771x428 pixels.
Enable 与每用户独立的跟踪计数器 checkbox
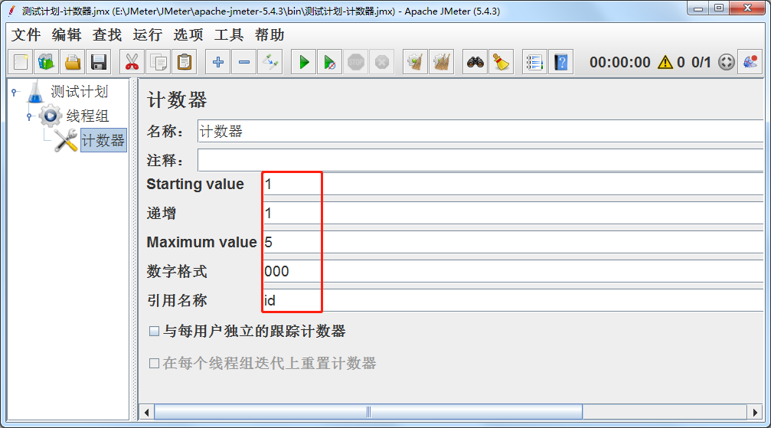(154, 331)
